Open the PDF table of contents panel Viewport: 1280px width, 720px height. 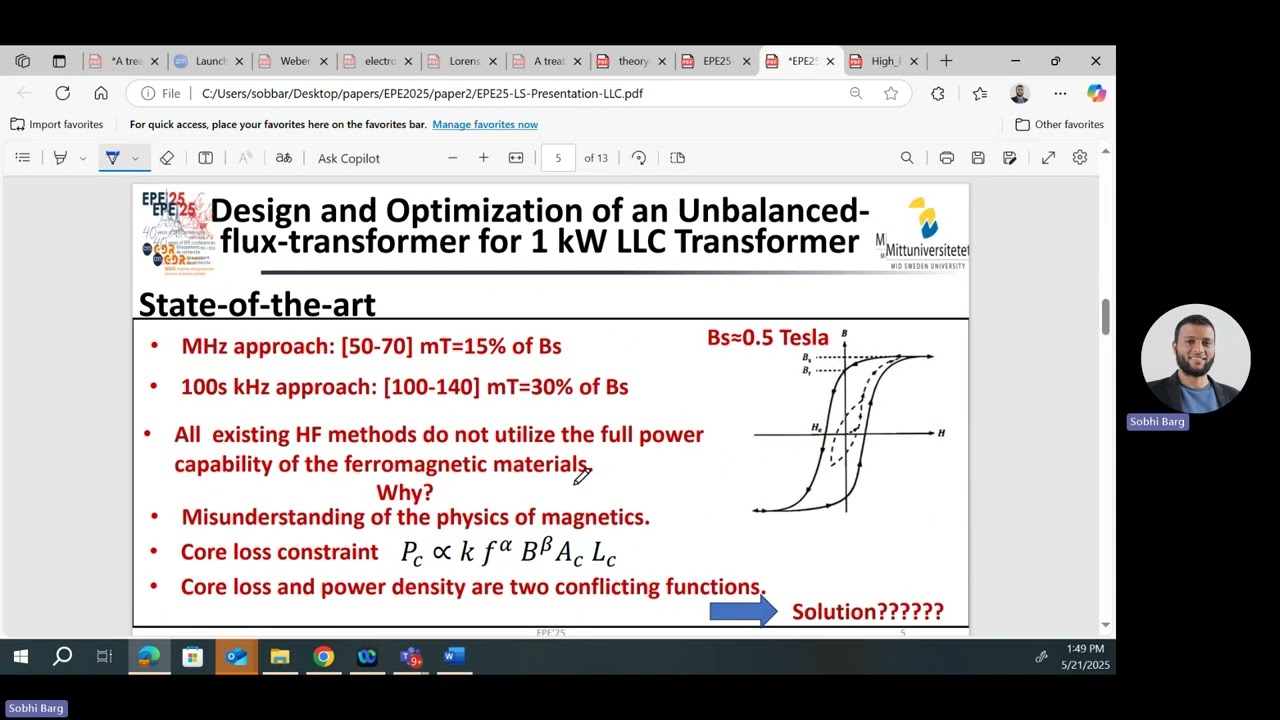[23, 158]
